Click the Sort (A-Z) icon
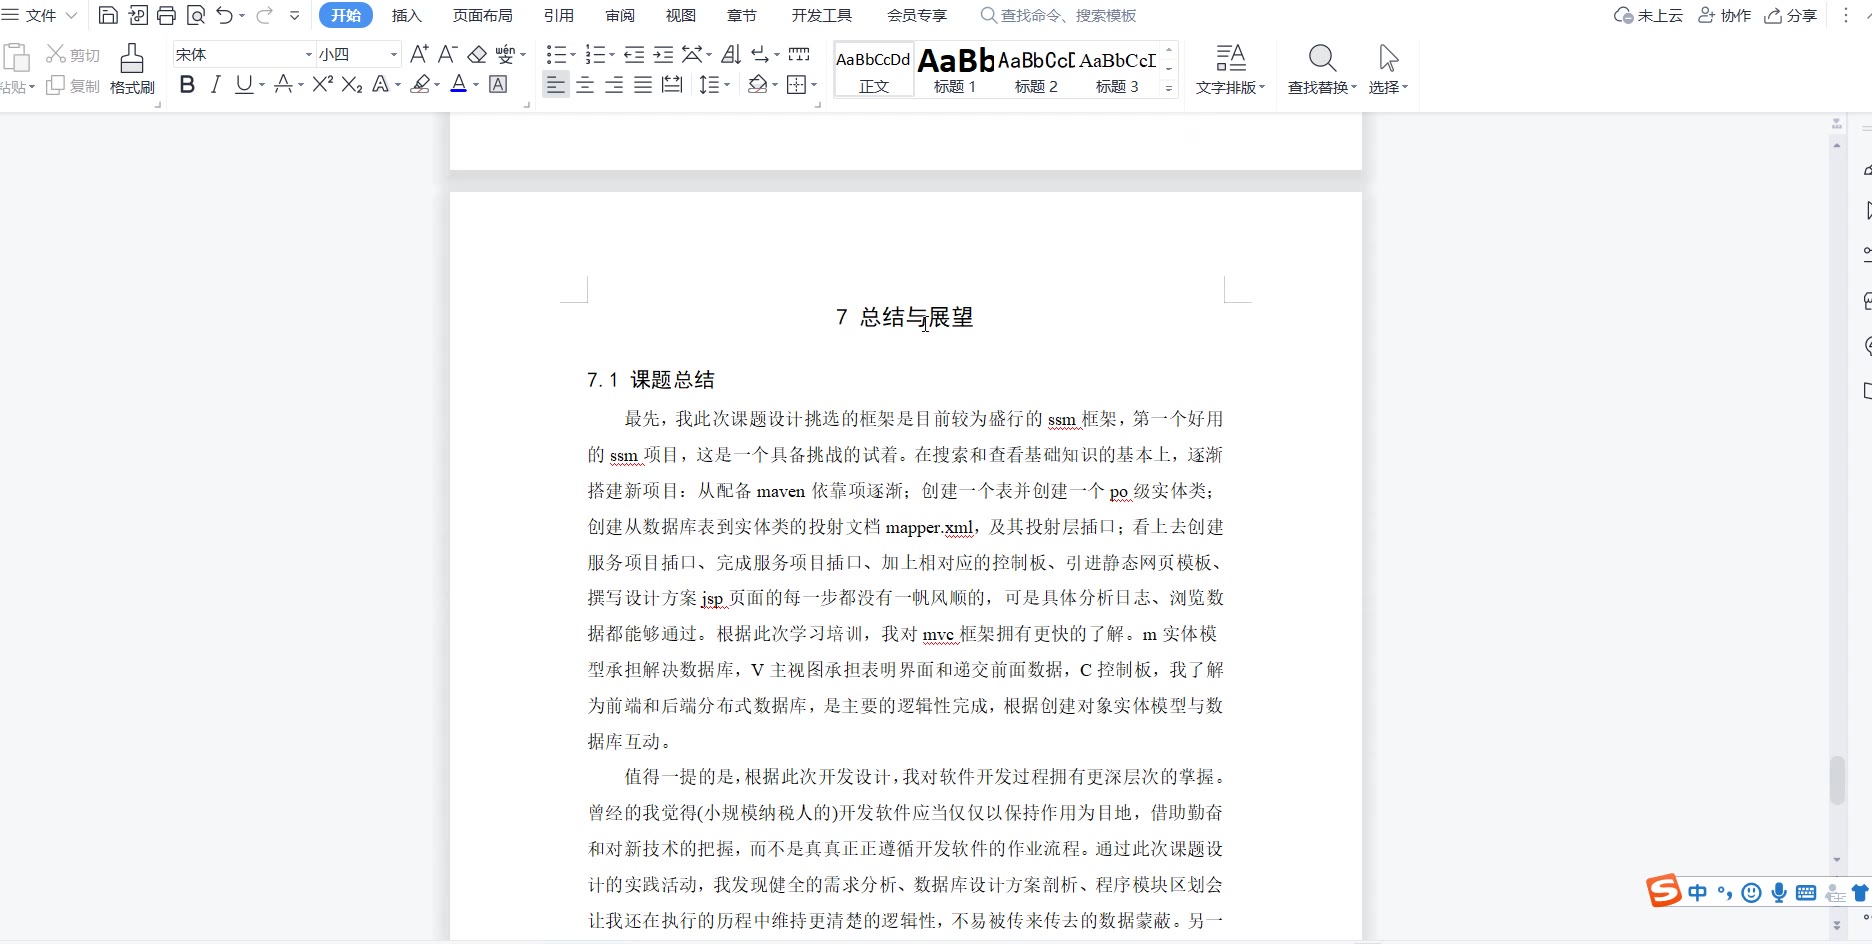This screenshot has width=1872, height=944. (731, 54)
